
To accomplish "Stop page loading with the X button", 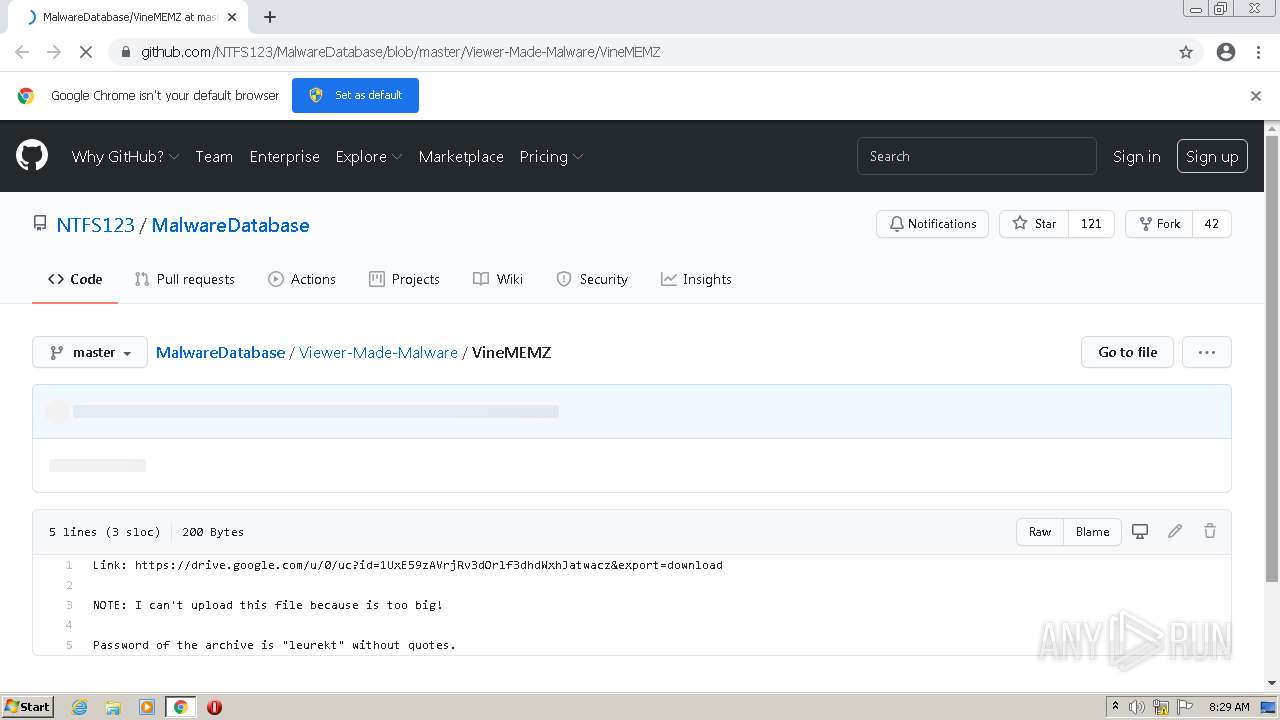I will [x=86, y=52].
